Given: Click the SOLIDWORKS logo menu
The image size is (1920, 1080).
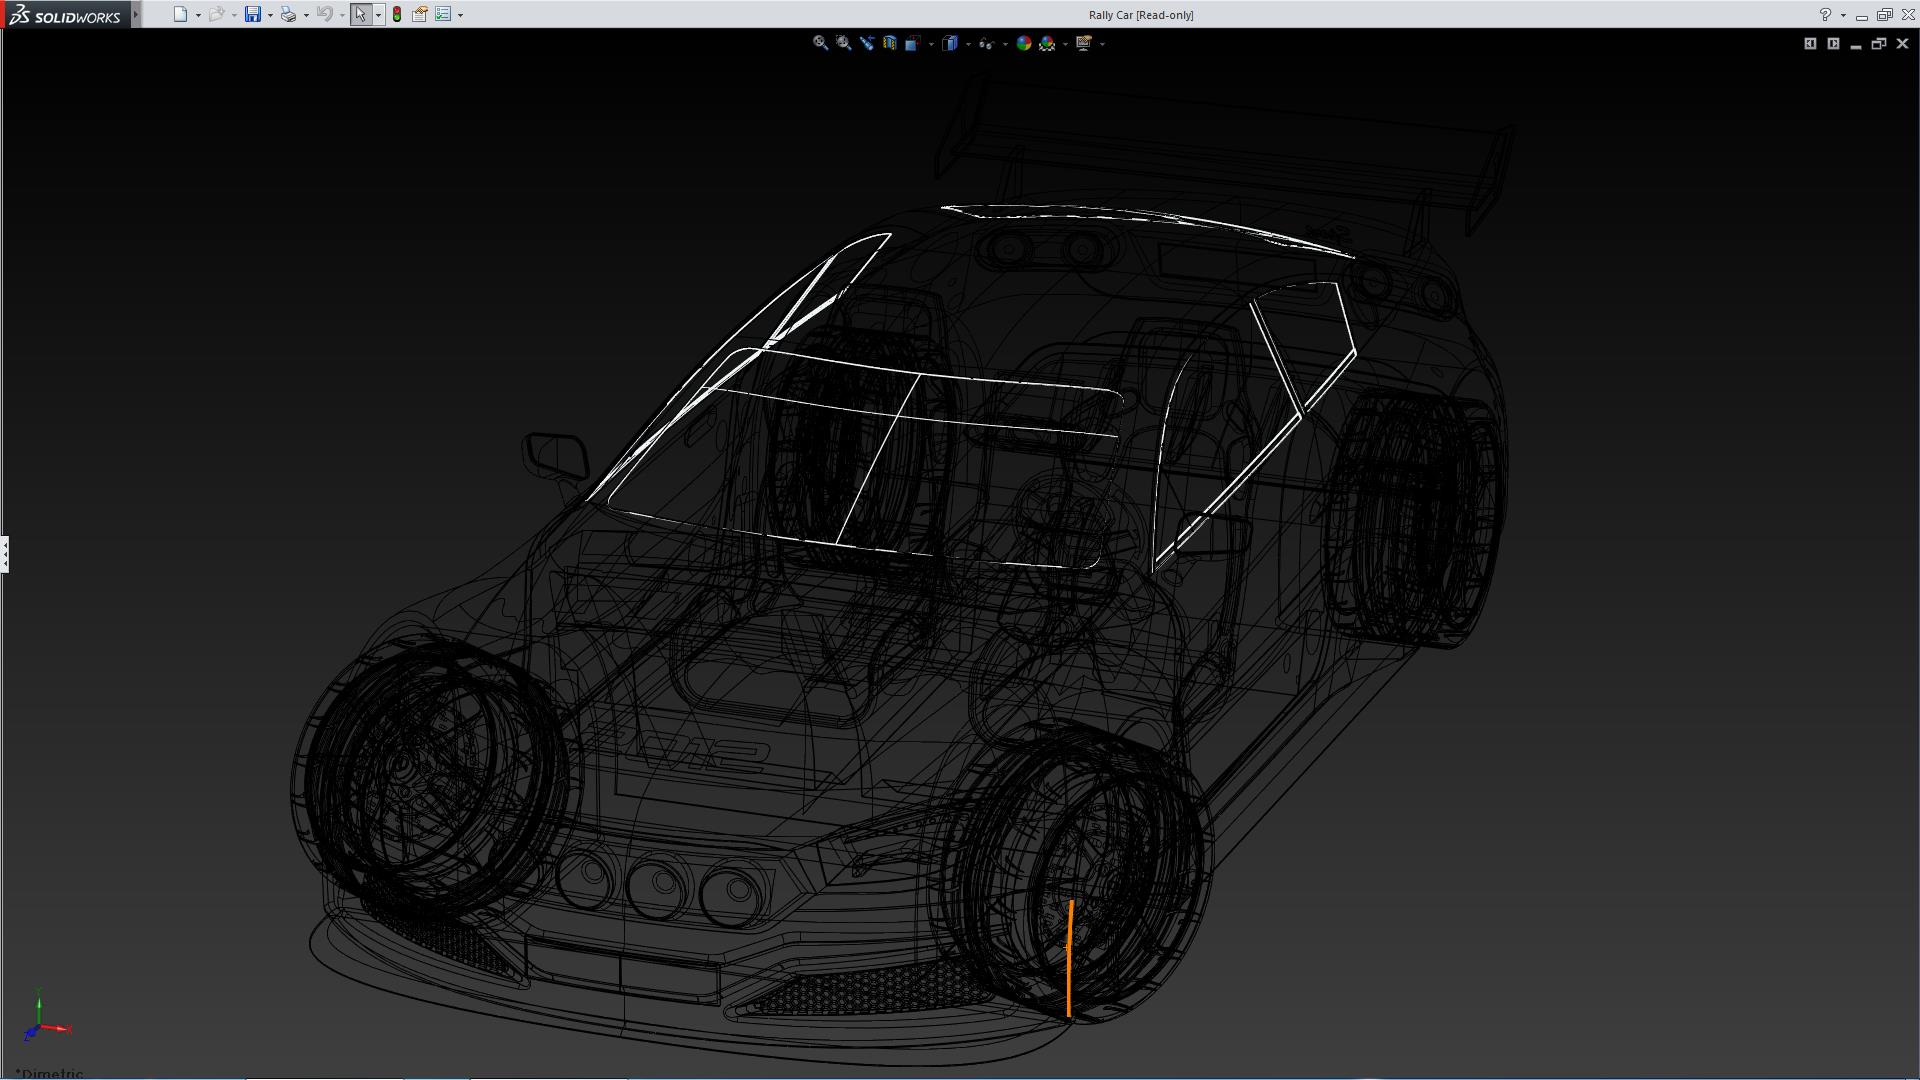Looking at the screenshot, I should [66, 15].
